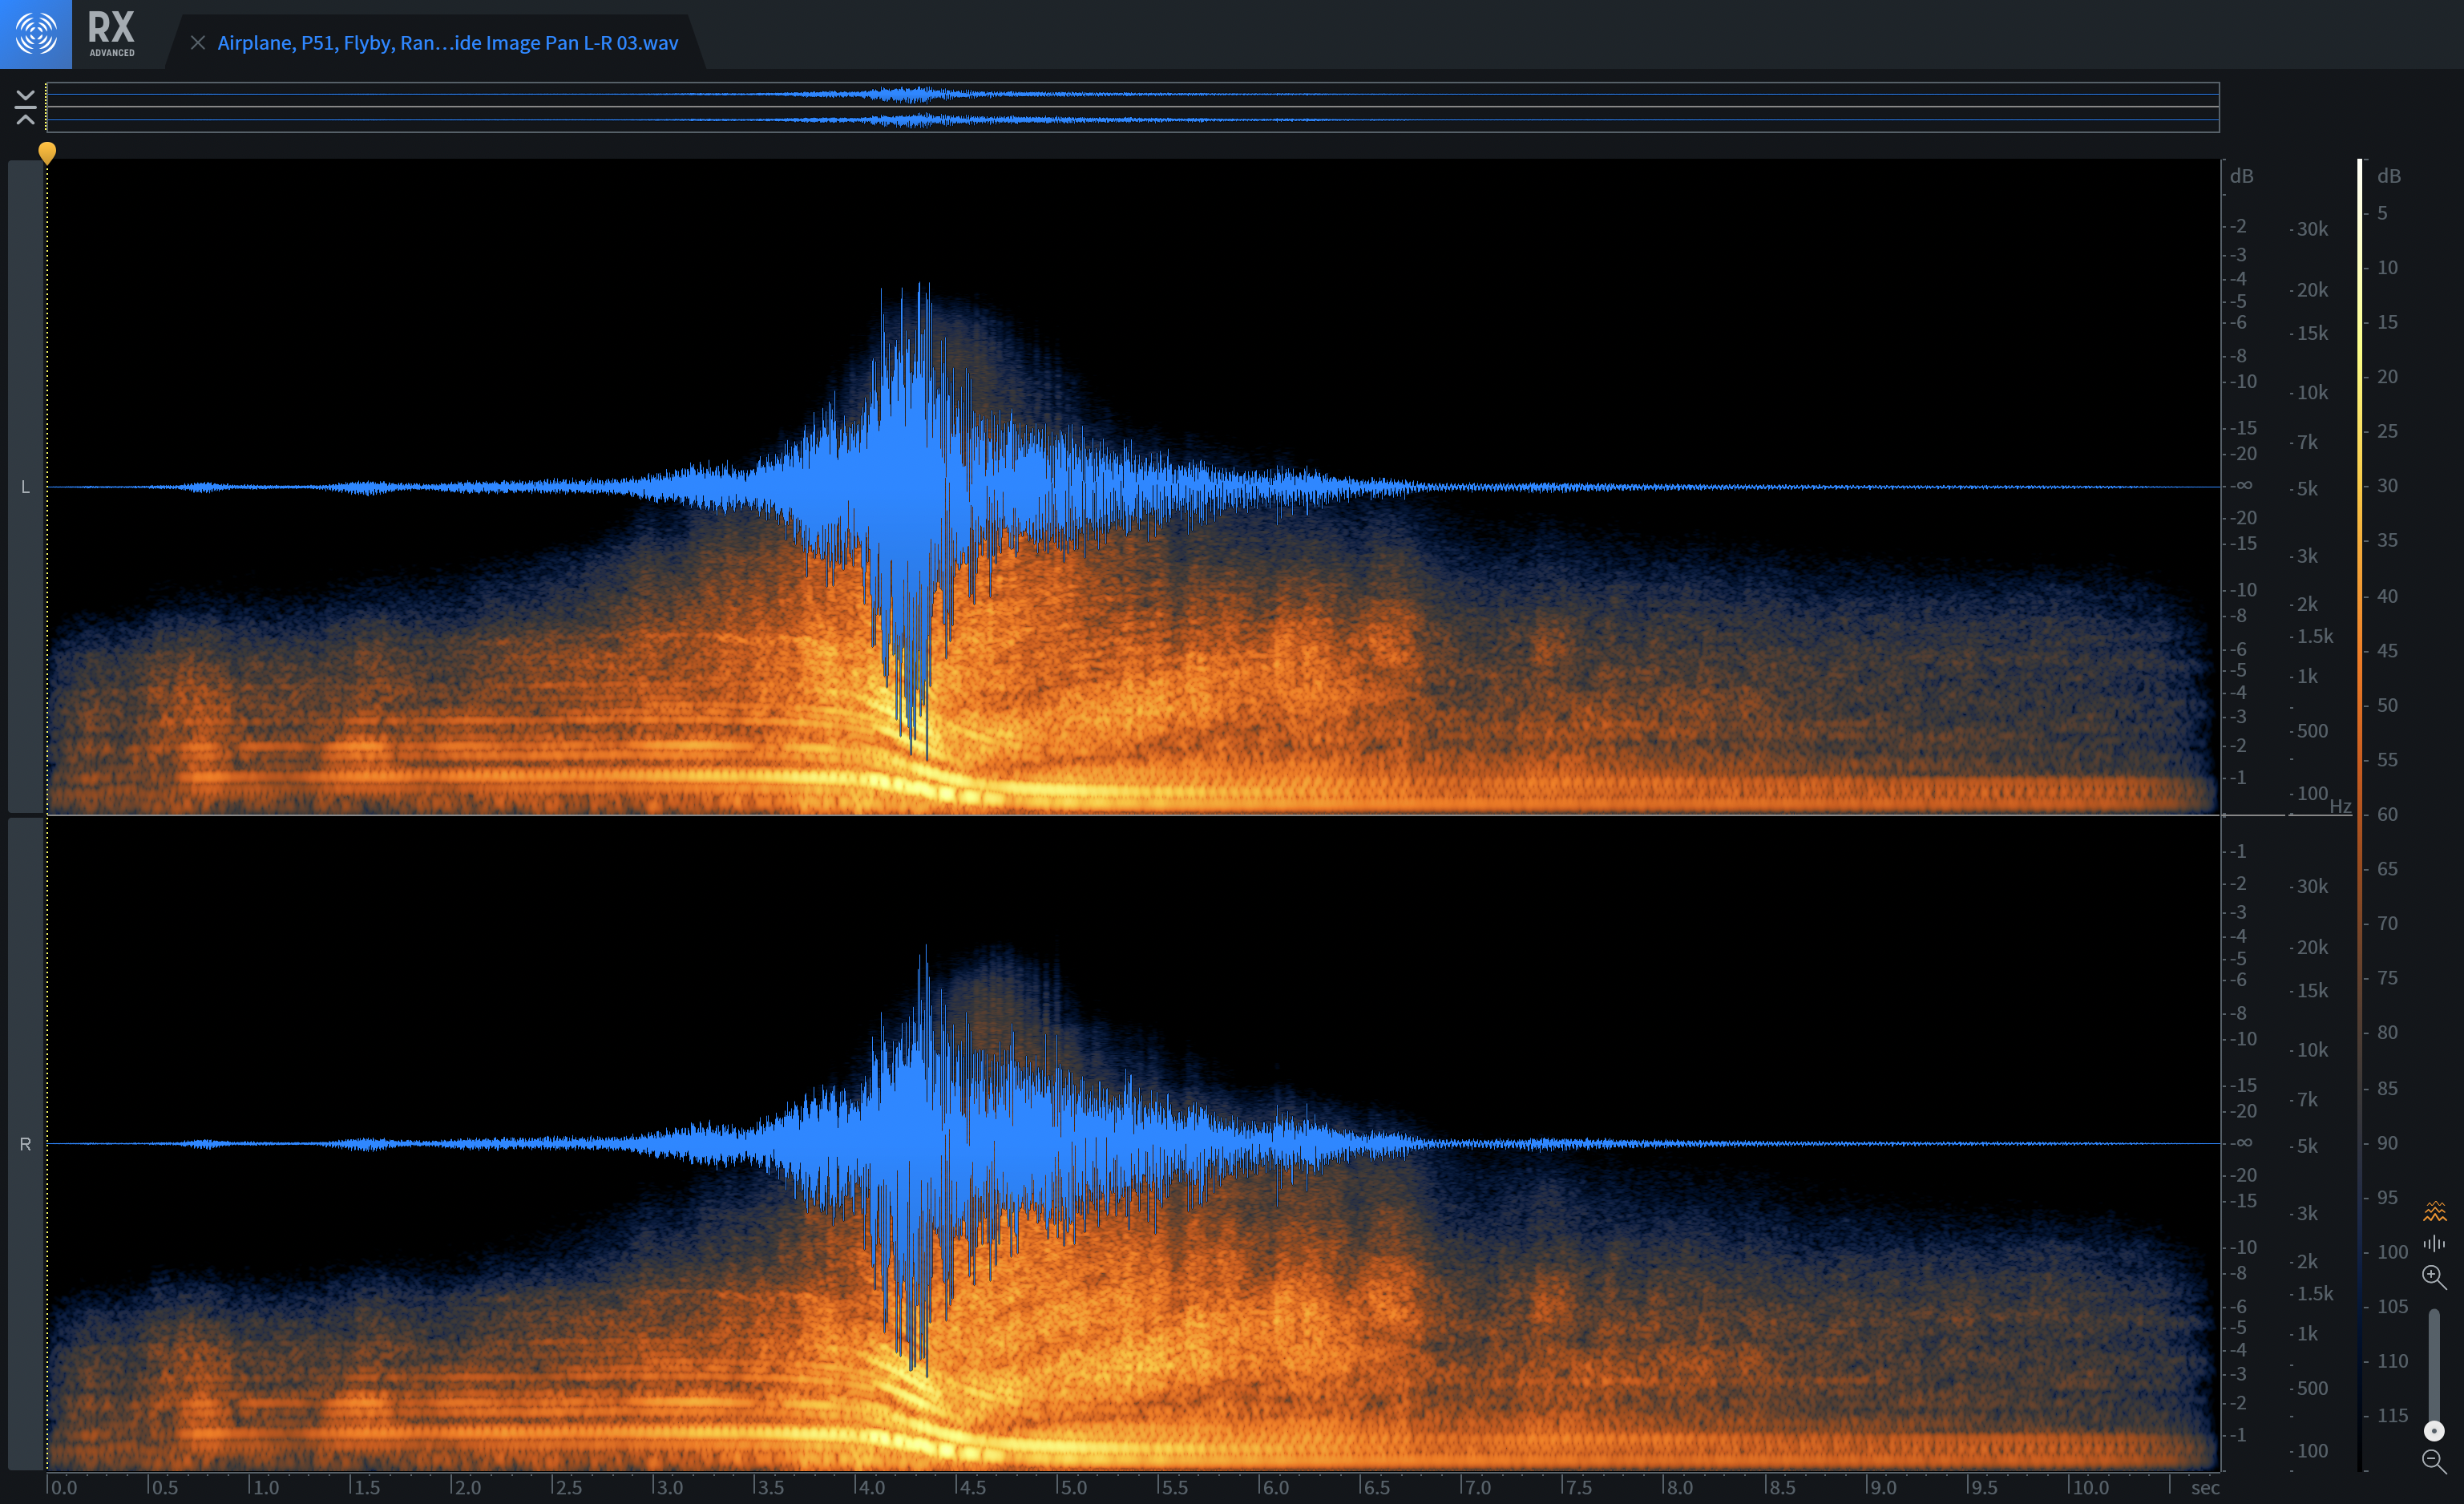Select the Airplane, P51, Flyby wav tab
Screen dimensions: 2464x1504
[447, 43]
